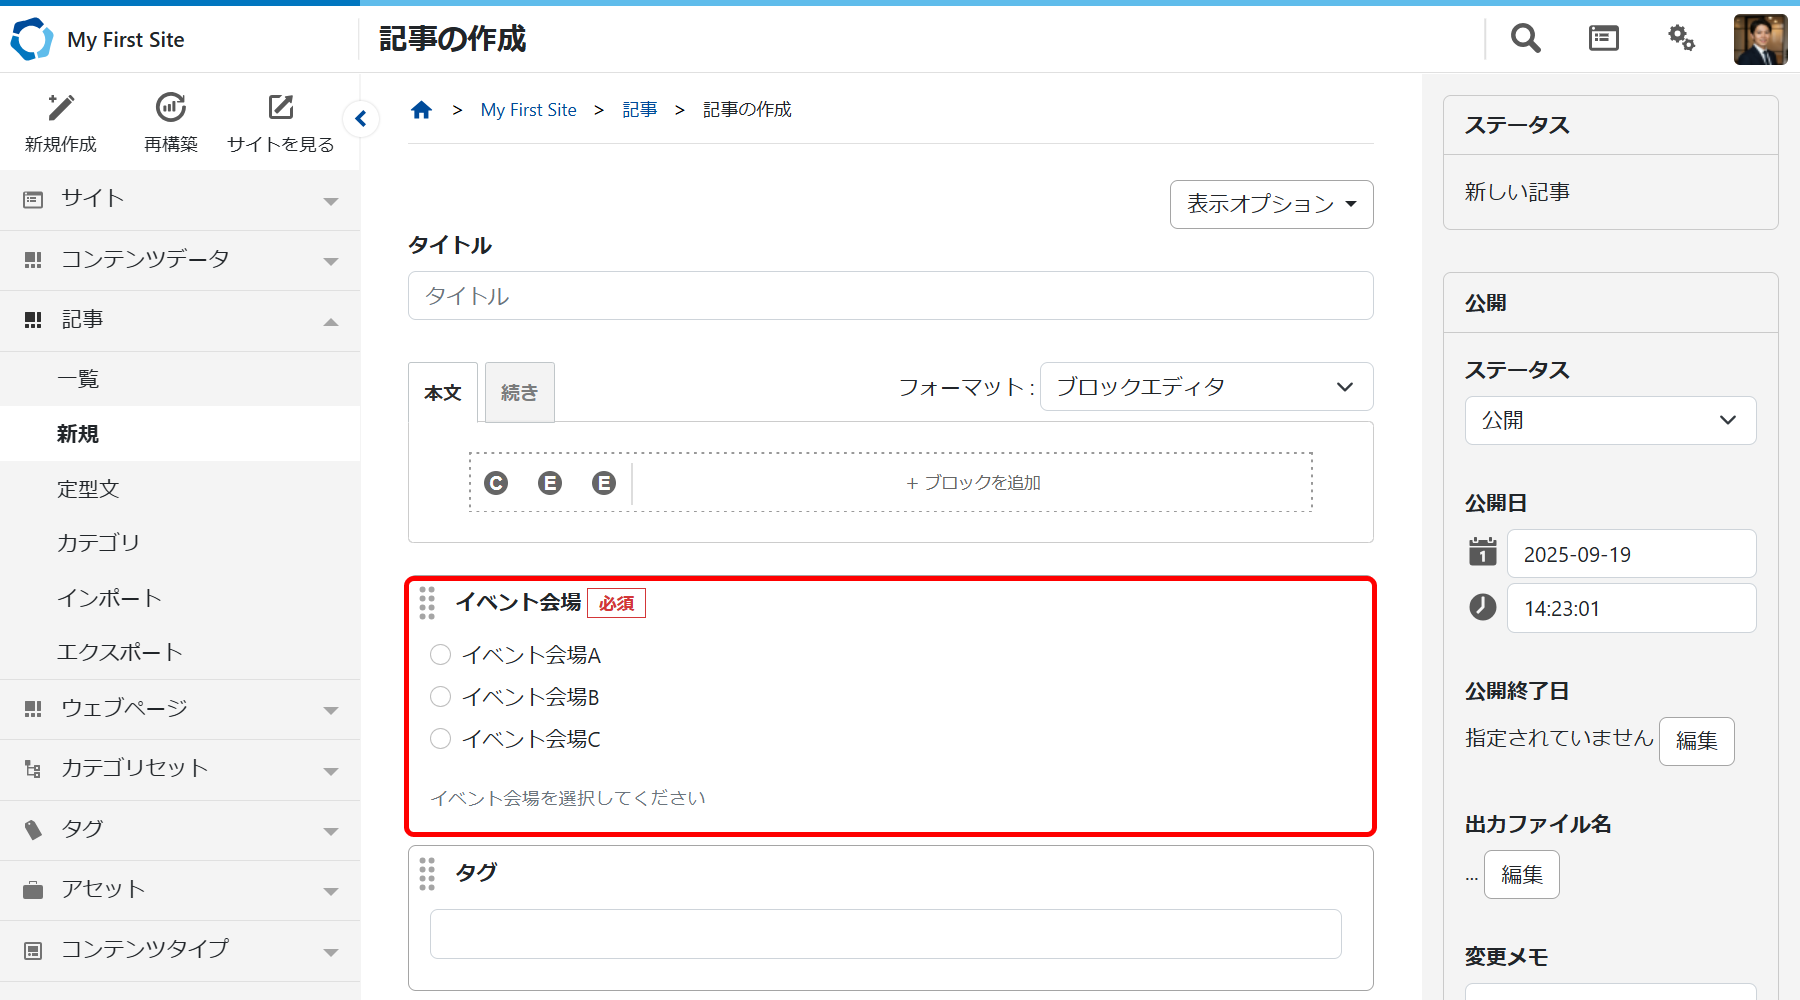Image resolution: width=1800 pixels, height=1000 pixels.
Task: Click the 公開日 calendar icon
Action: (x=1482, y=552)
